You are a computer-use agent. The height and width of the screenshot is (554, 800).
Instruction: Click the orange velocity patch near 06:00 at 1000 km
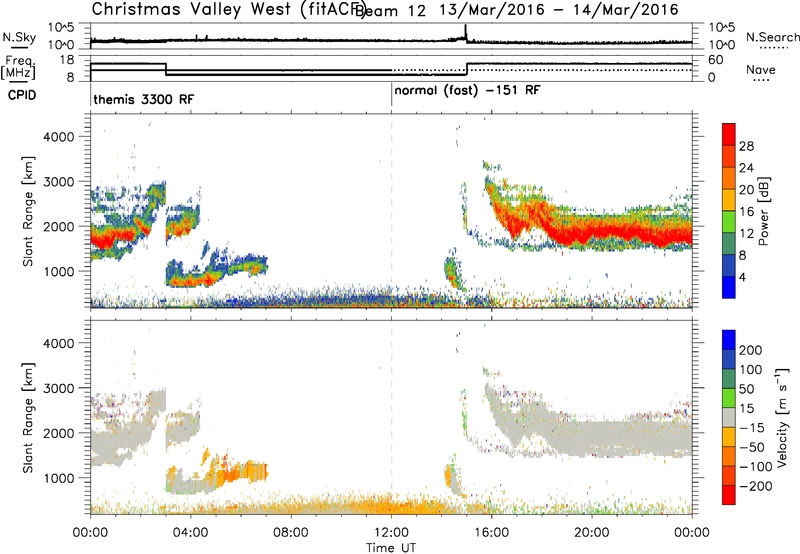[245, 472]
